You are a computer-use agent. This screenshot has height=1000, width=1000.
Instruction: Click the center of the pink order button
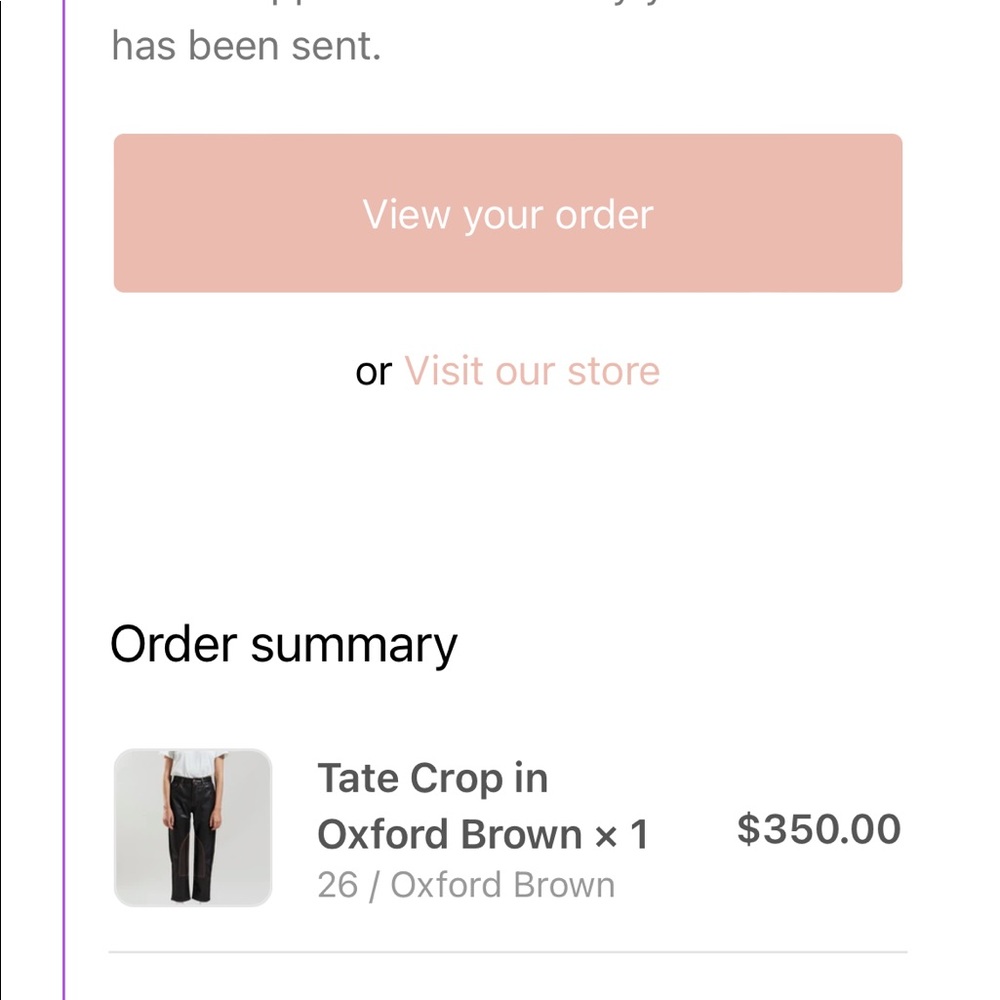pyautogui.click(x=508, y=213)
